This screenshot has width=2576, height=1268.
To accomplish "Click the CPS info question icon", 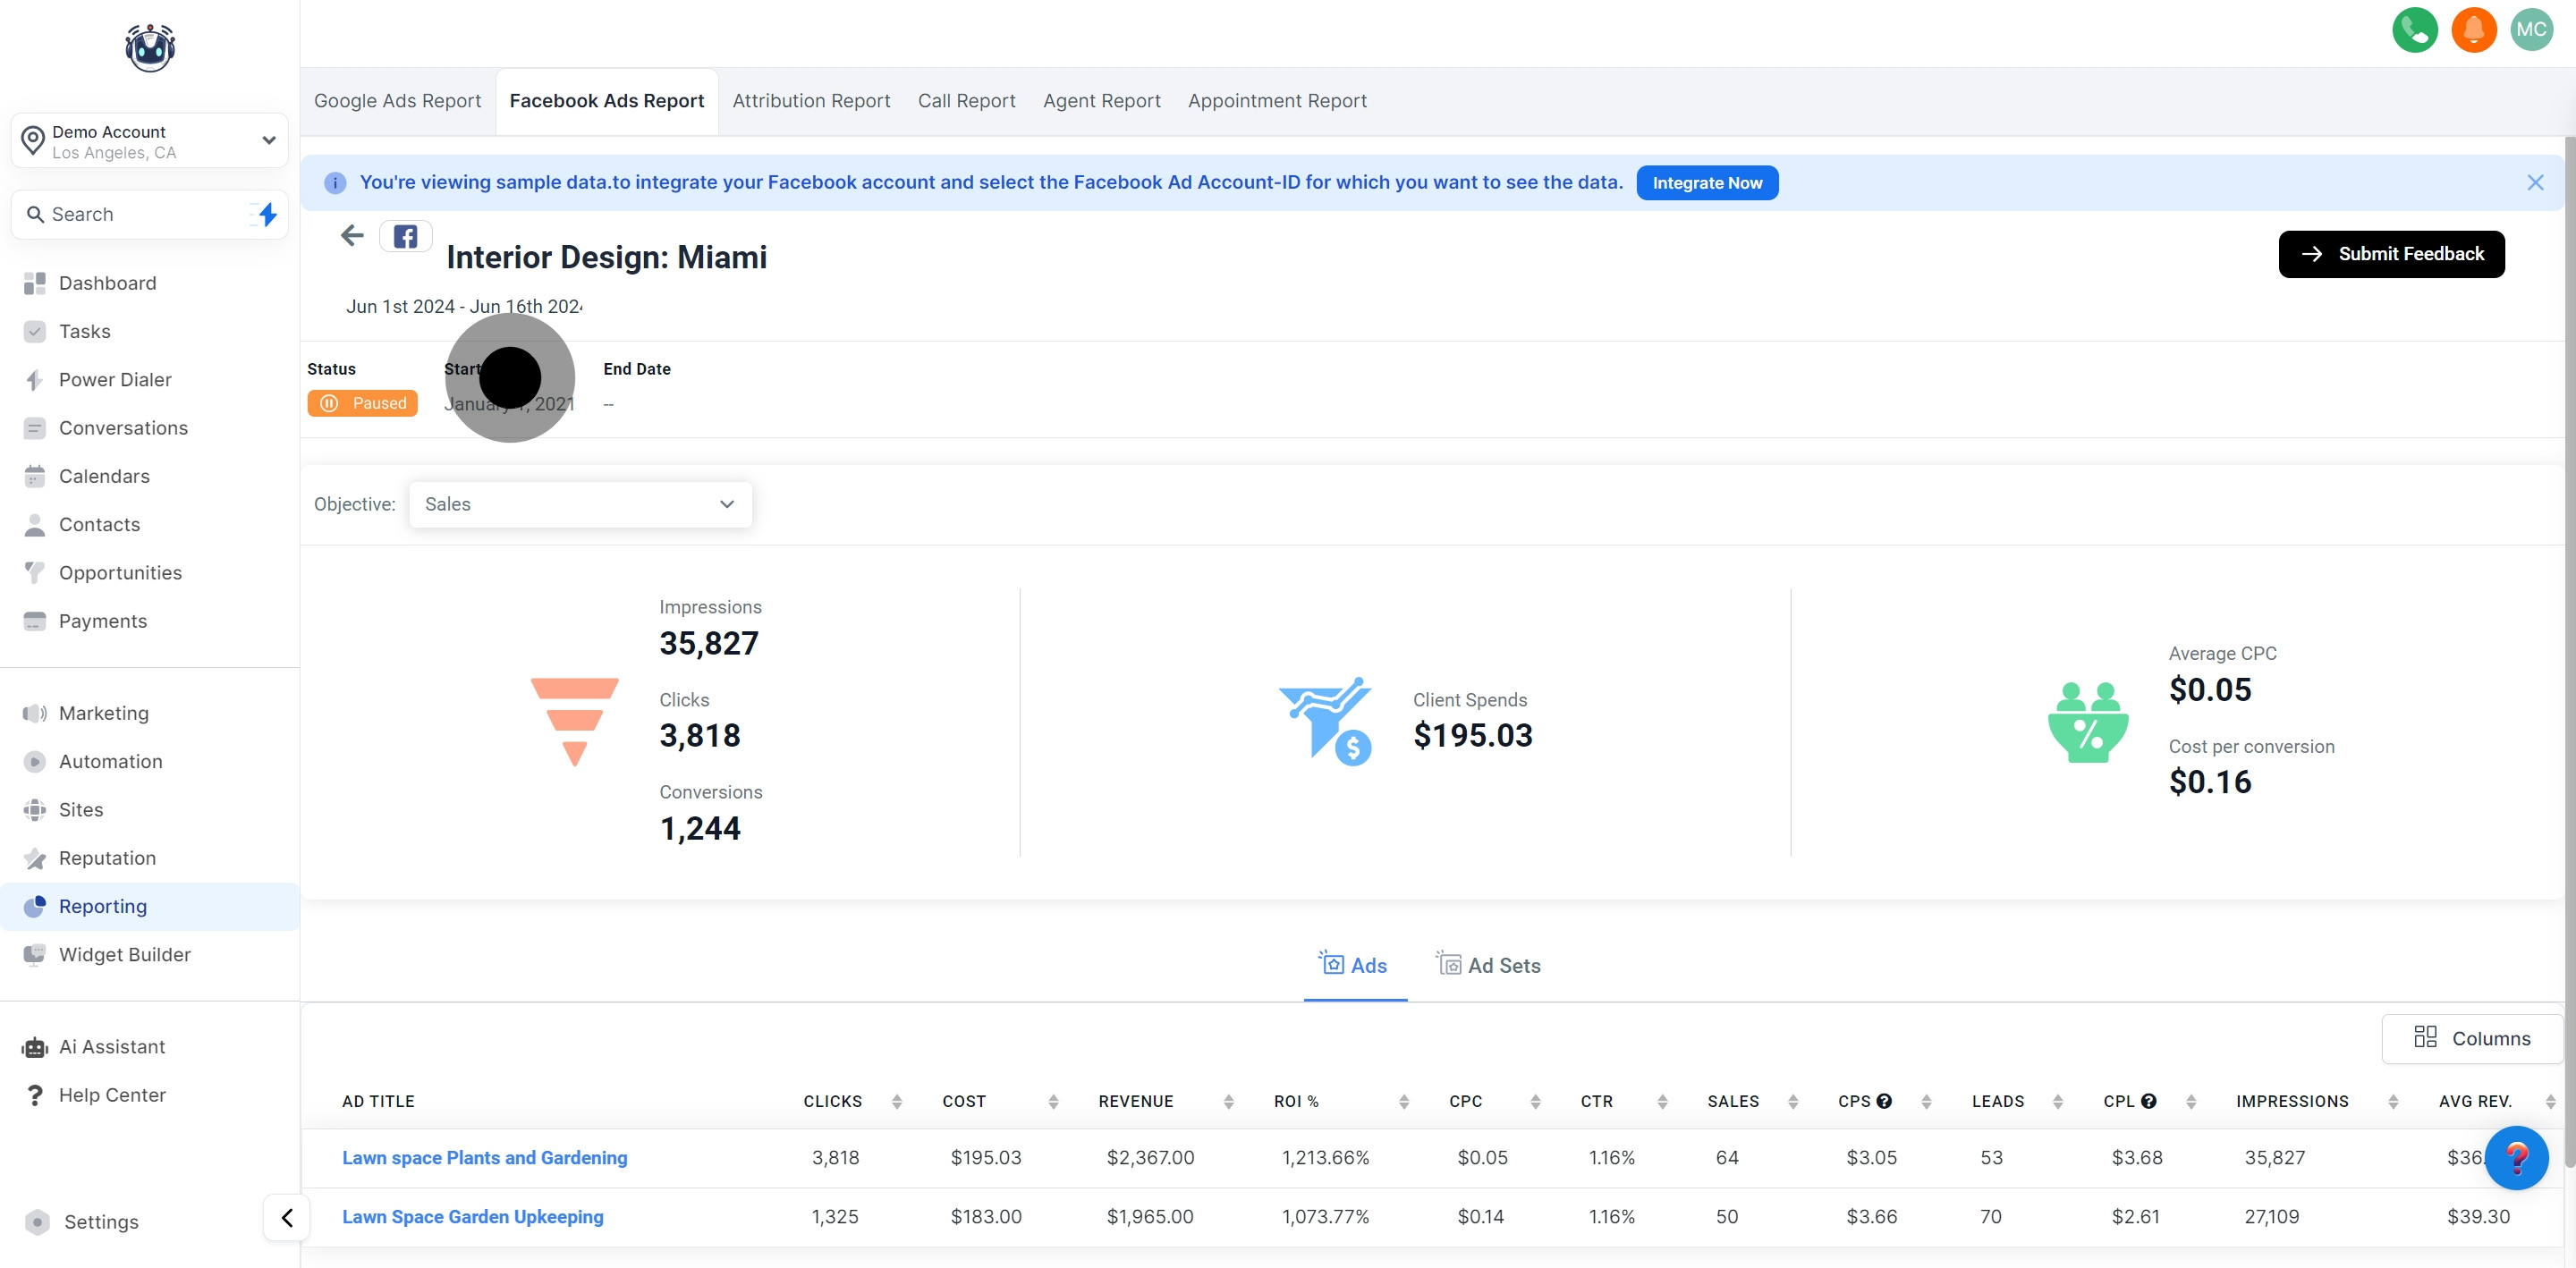I will coord(1884,1101).
